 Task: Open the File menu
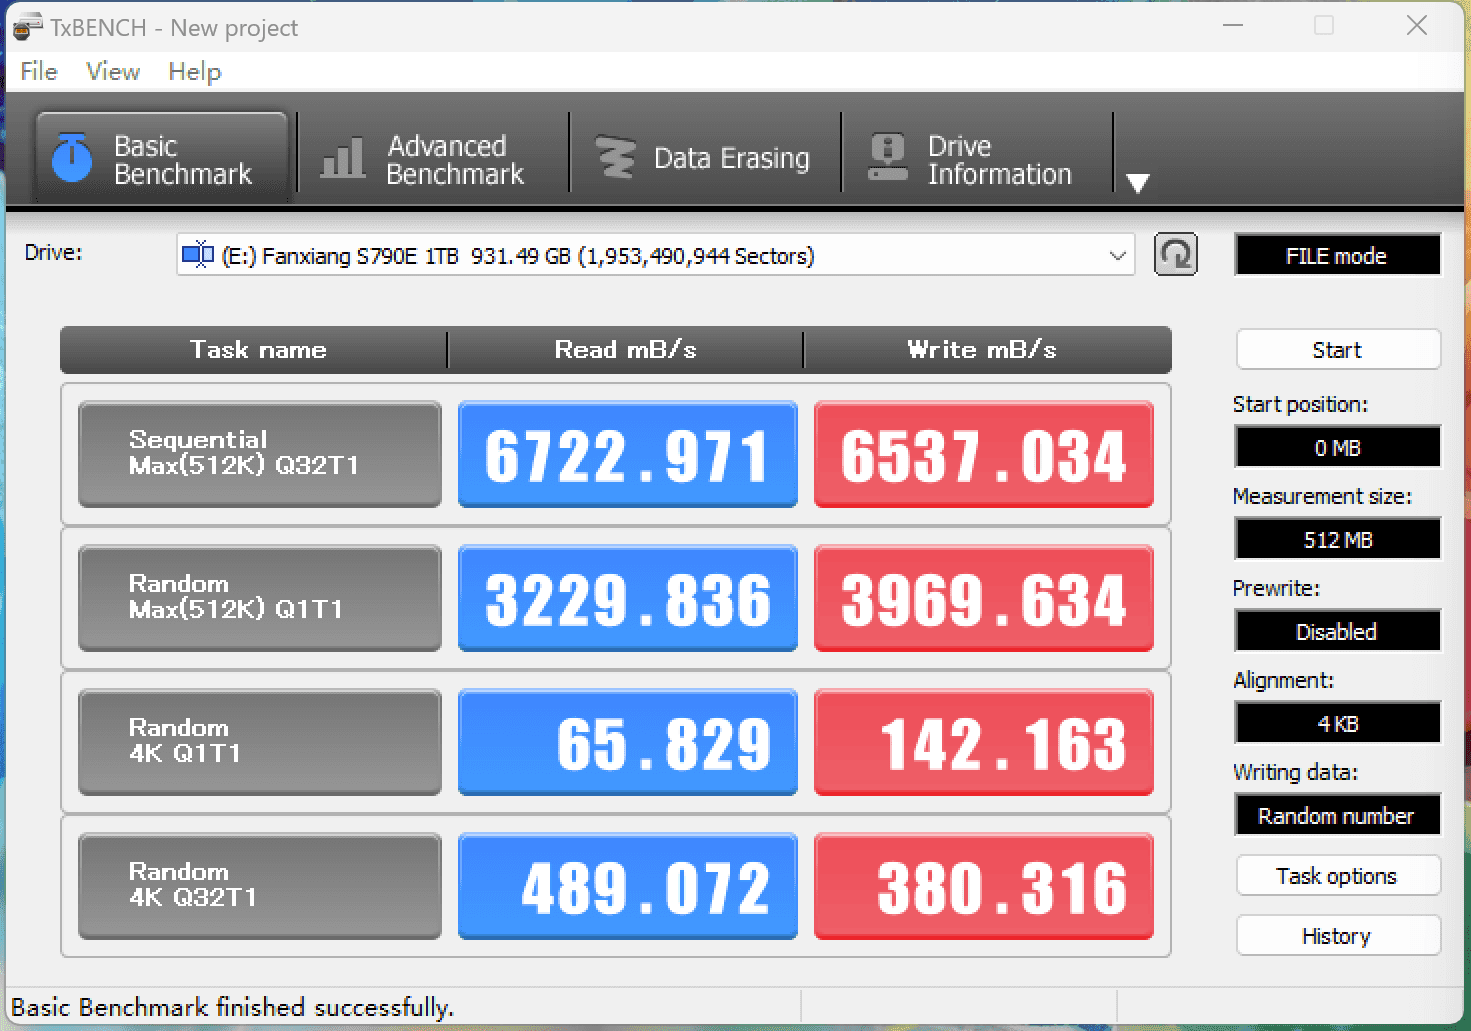pyautogui.click(x=37, y=71)
